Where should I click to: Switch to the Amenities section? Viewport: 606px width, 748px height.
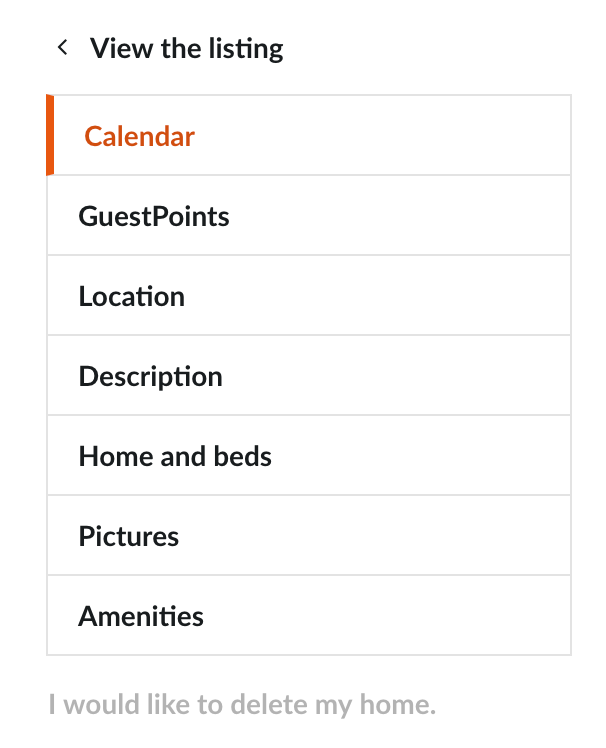[141, 616]
